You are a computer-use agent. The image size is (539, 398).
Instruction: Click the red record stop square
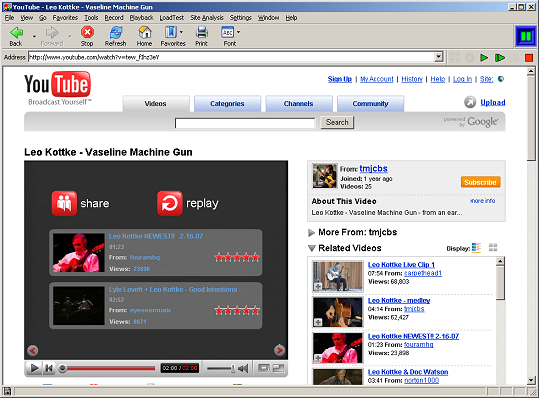click(x=529, y=57)
